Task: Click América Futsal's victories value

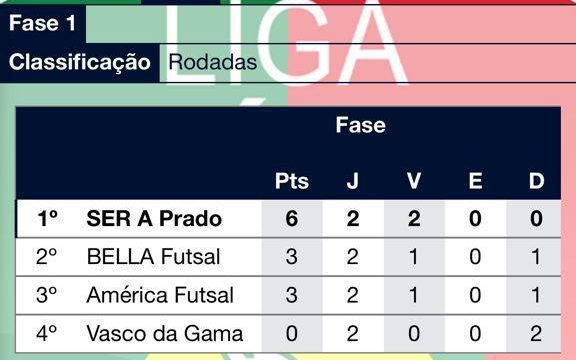Action: [x=414, y=295]
